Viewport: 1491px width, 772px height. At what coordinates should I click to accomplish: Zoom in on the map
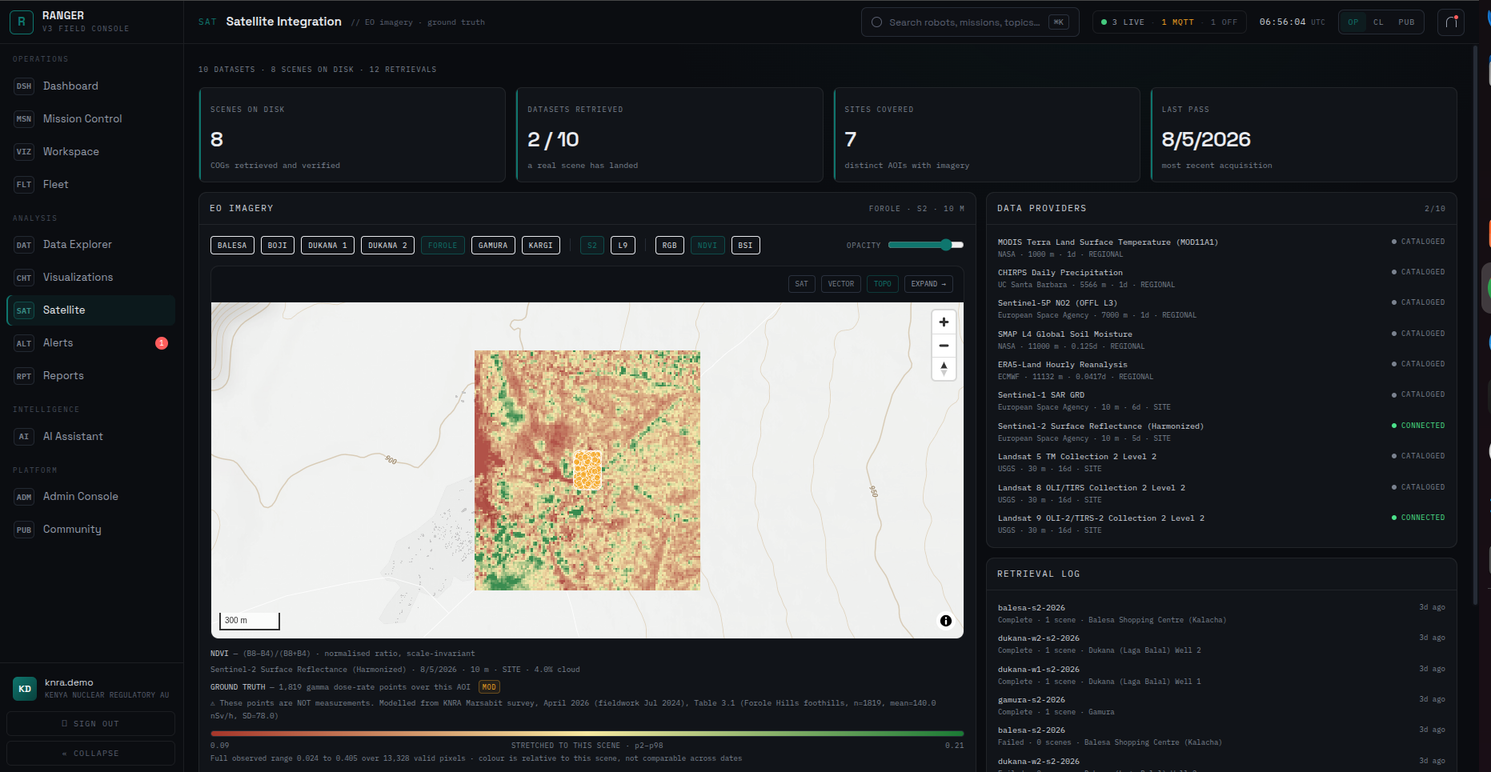(943, 322)
